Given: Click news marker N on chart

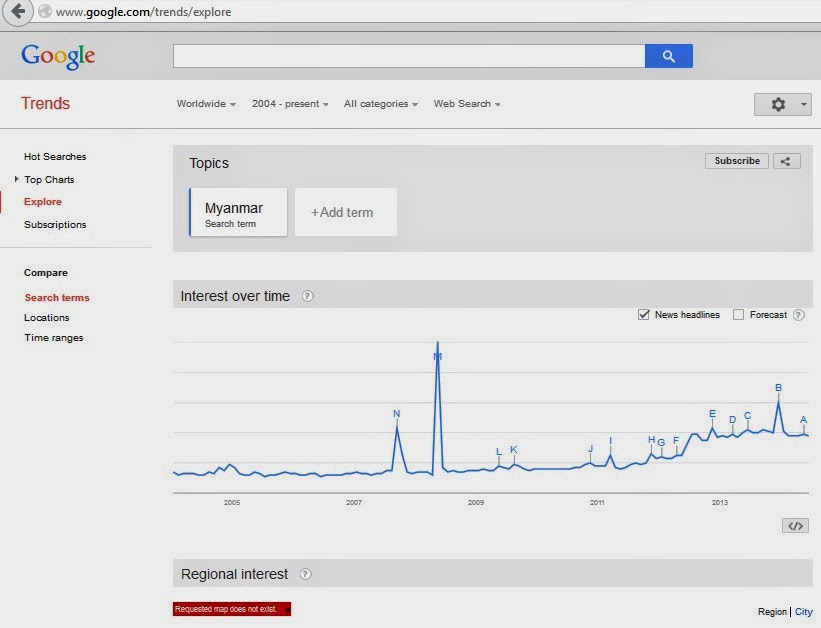Looking at the screenshot, I should [x=396, y=414].
